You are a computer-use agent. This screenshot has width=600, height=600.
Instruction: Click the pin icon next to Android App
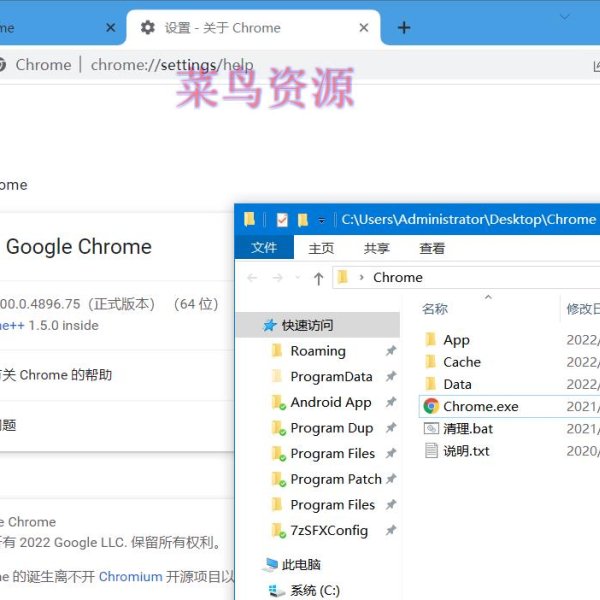[391, 402]
